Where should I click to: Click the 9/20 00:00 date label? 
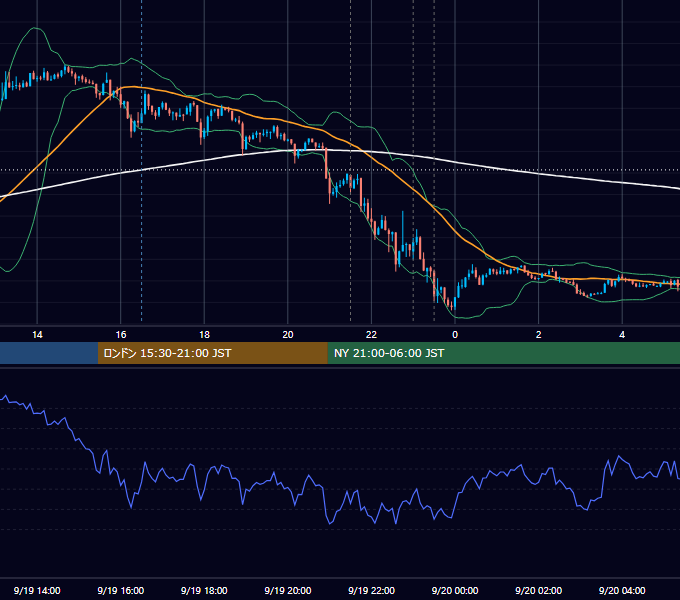(455, 590)
